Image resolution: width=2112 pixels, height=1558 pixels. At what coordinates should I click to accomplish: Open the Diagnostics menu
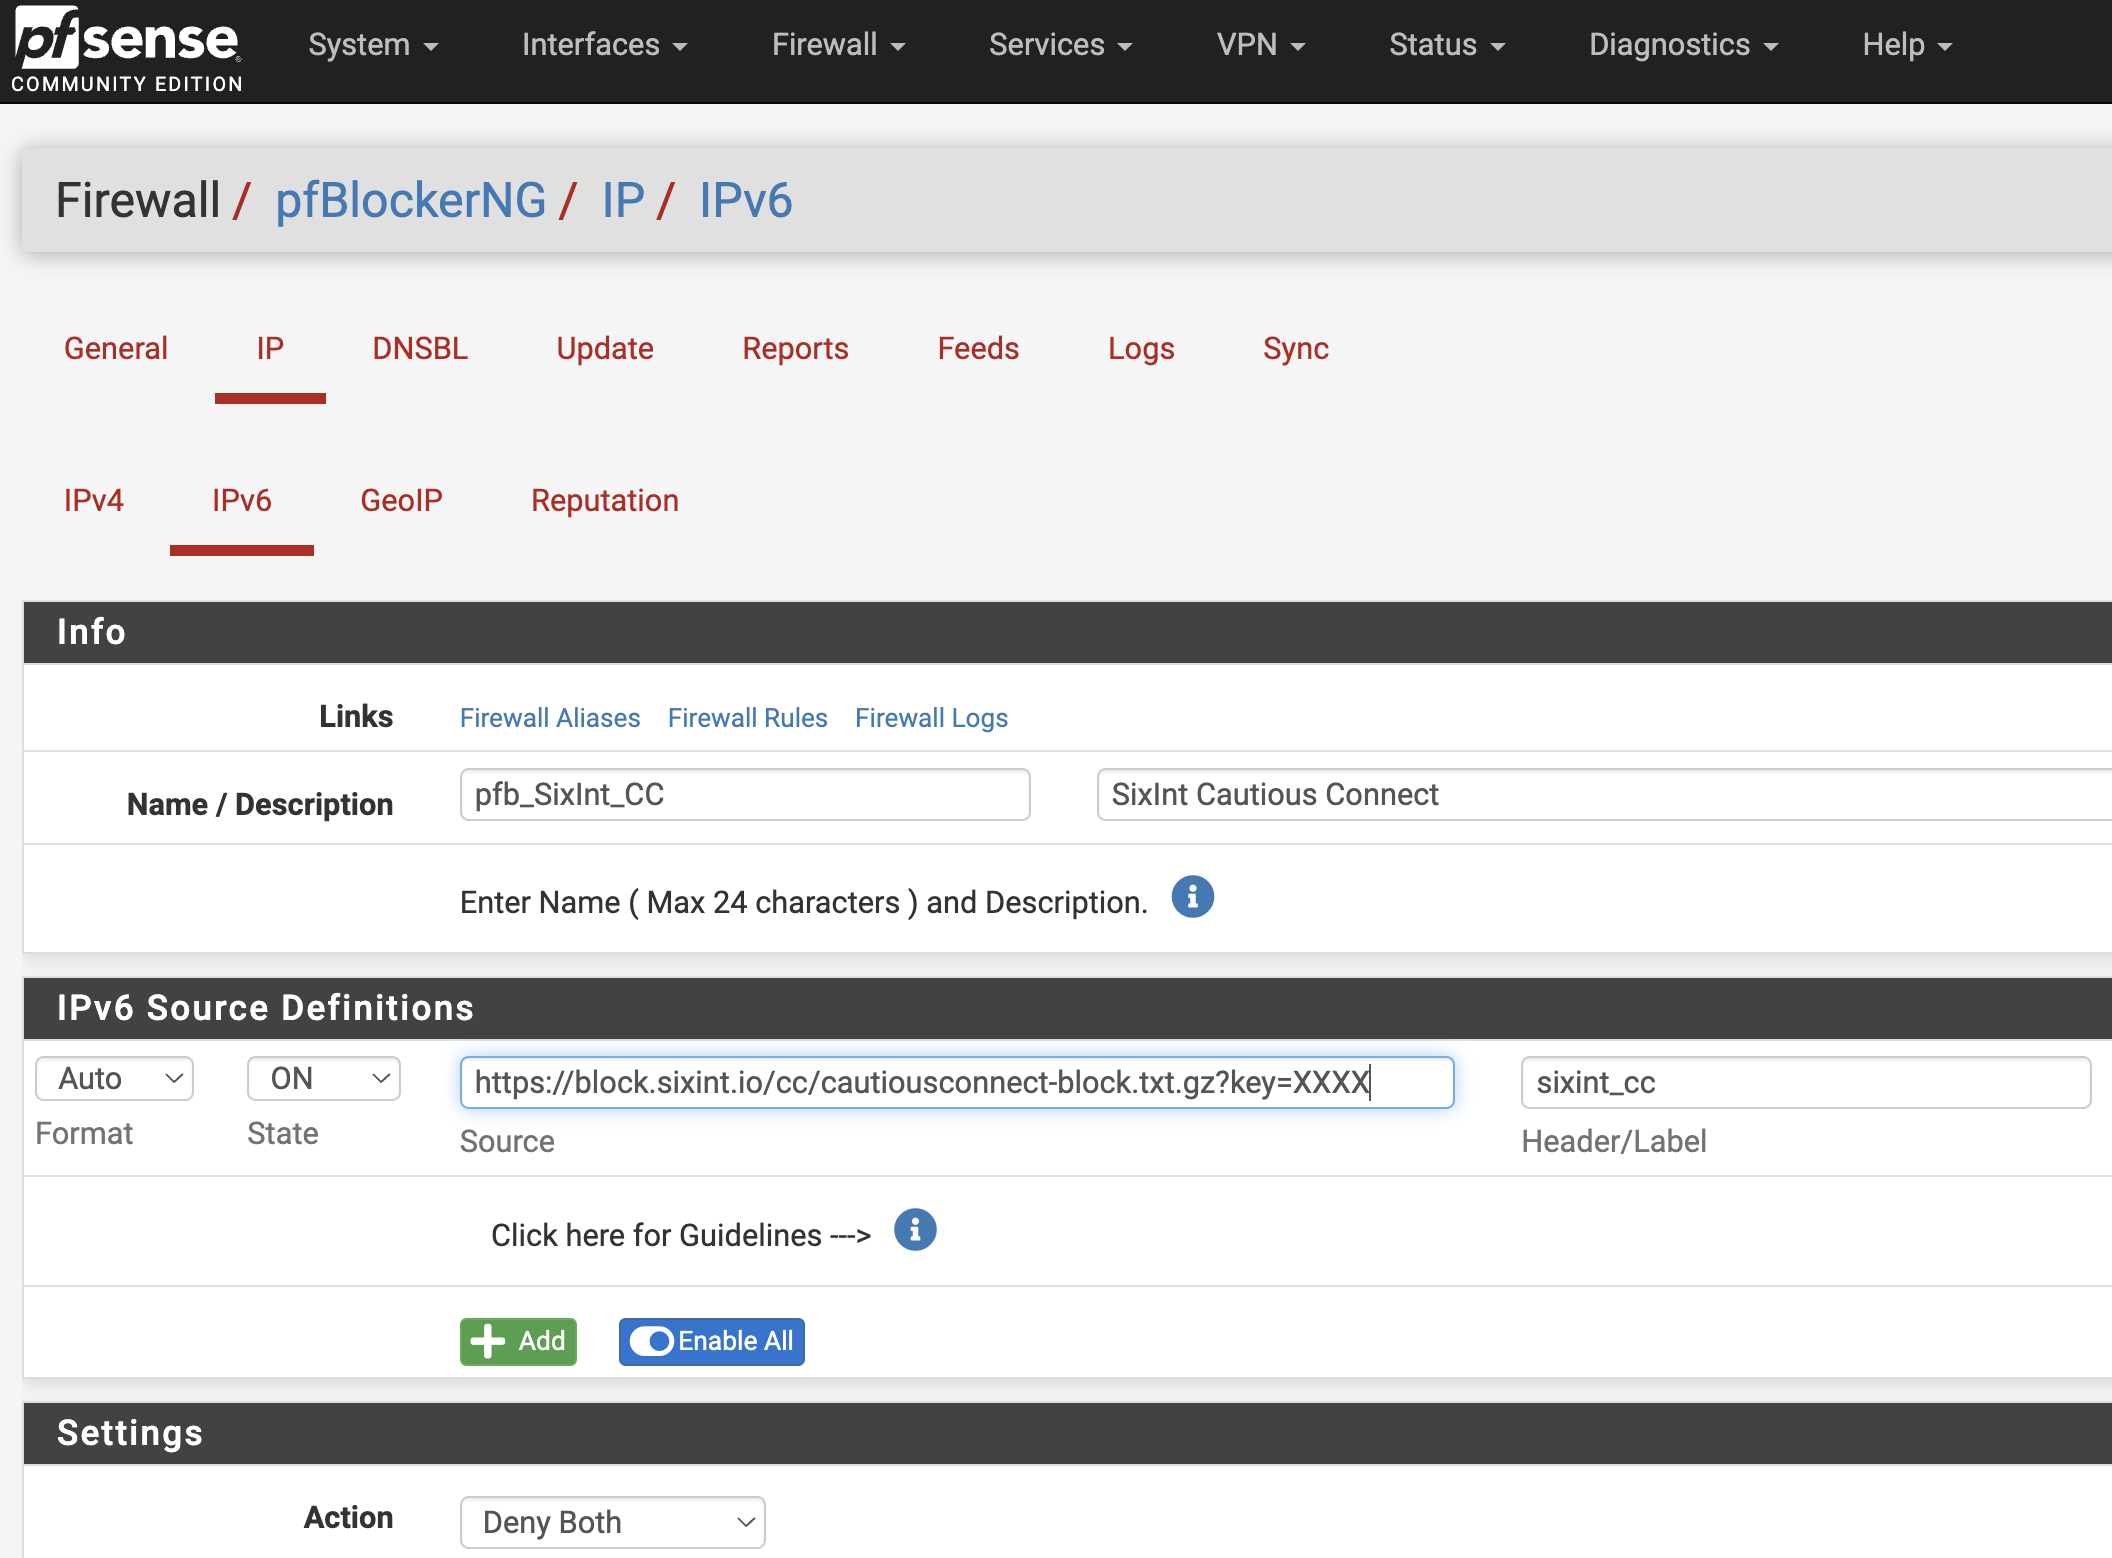click(1683, 45)
